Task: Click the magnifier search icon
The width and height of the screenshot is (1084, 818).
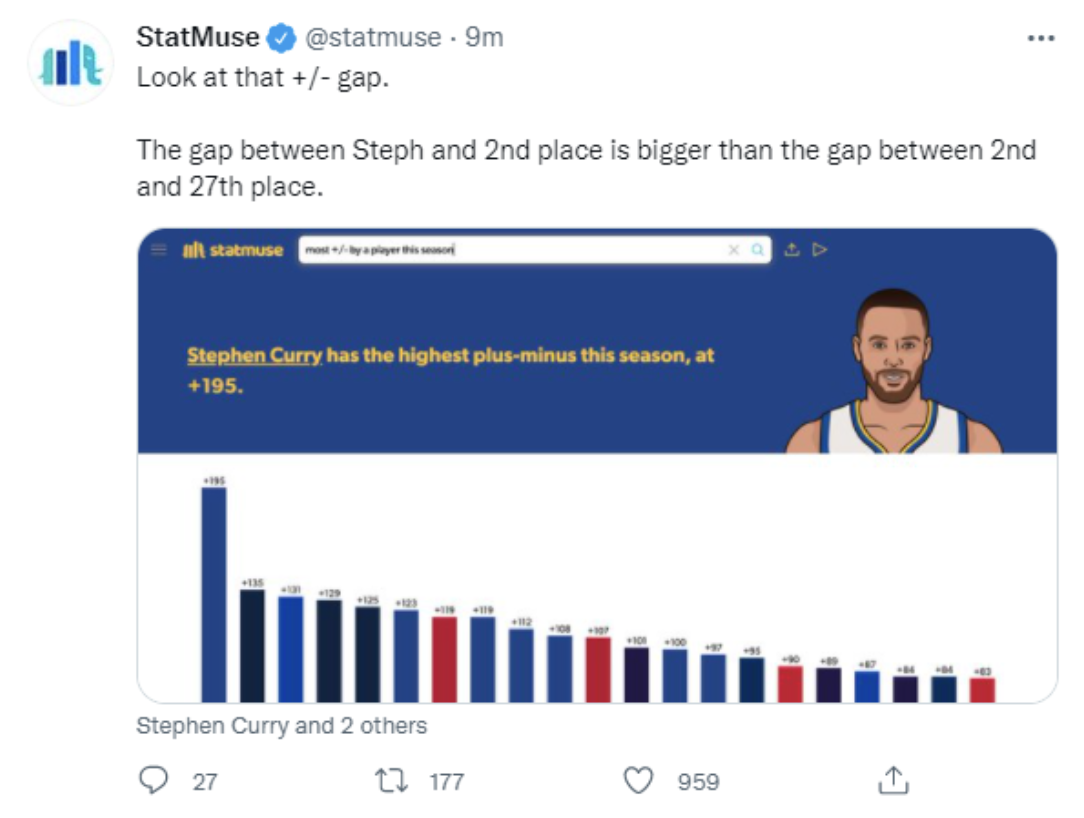Action: tap(757, 250)
